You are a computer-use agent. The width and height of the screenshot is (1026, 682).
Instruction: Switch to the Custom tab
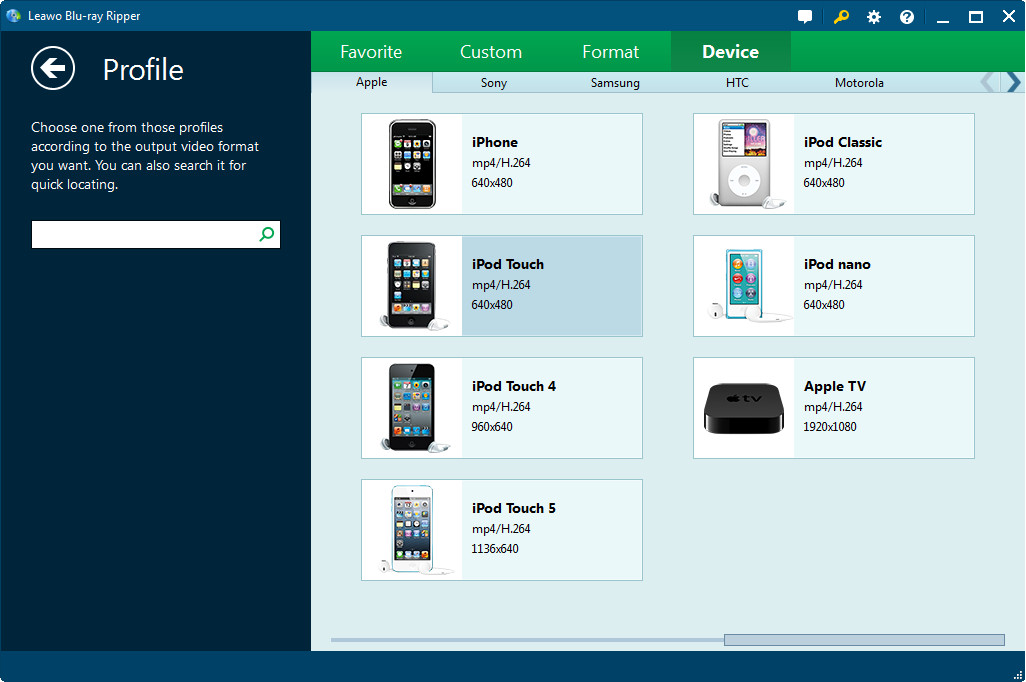click(x=491, y=52)
